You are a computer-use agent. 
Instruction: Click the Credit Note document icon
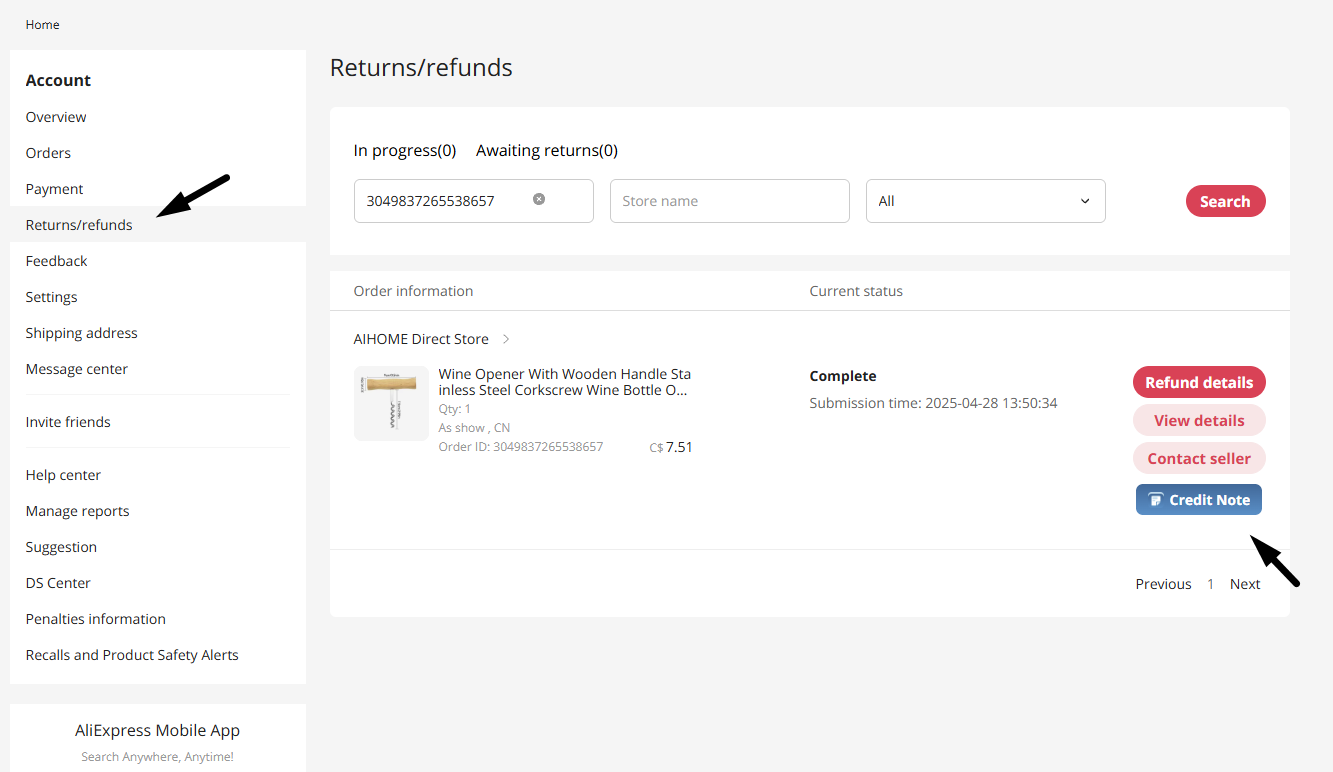tap(1158, 499)
